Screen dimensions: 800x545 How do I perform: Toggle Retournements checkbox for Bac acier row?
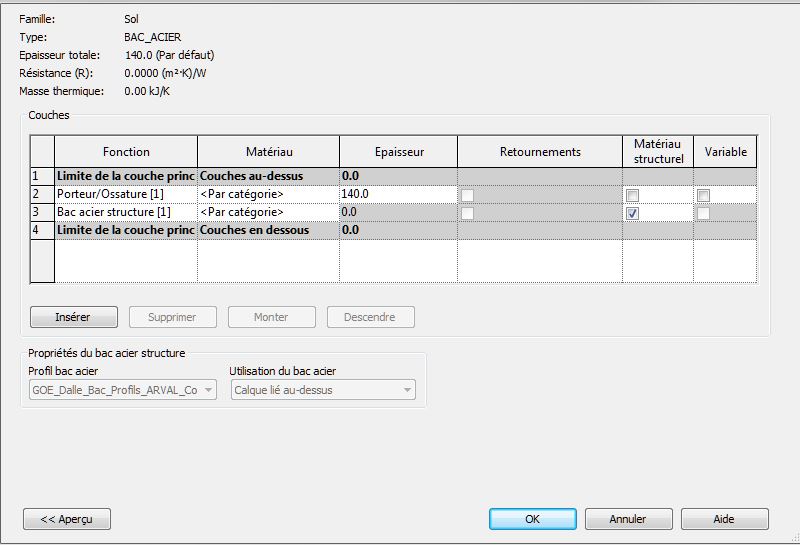pyautogui.click(x=467, y=214)
